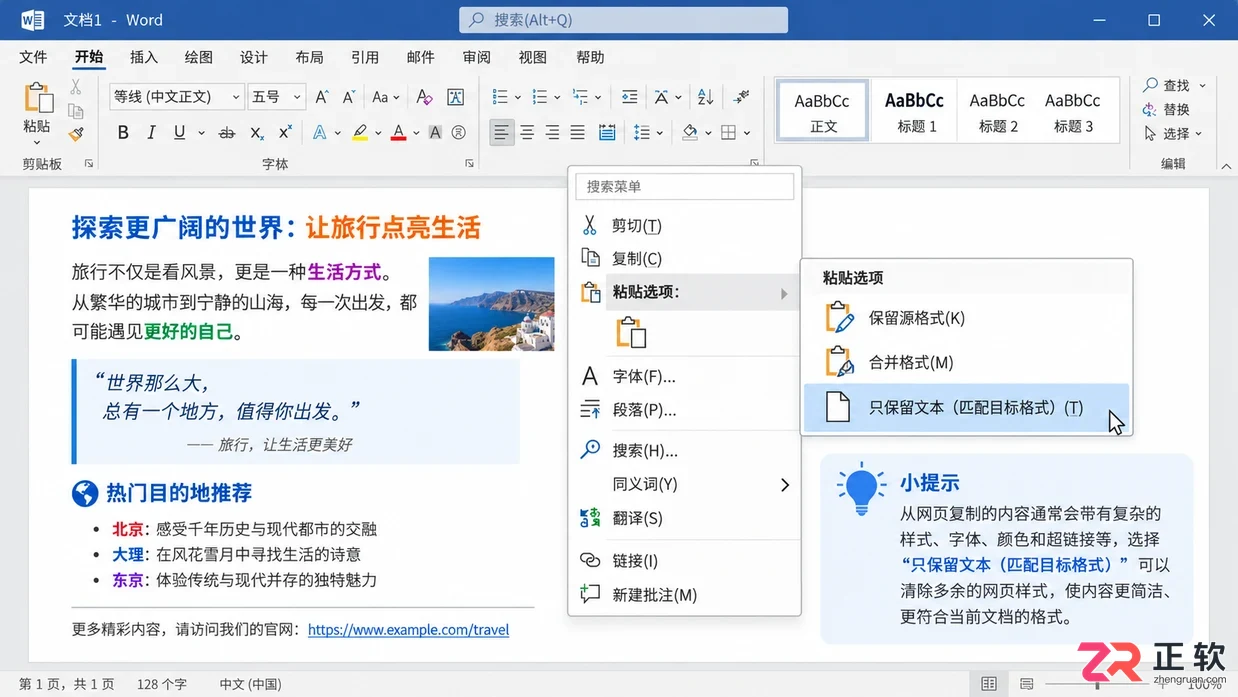Screen dimensions: 1238x697
Task: Toggle left alignment button
Action: tap(501, 132)
